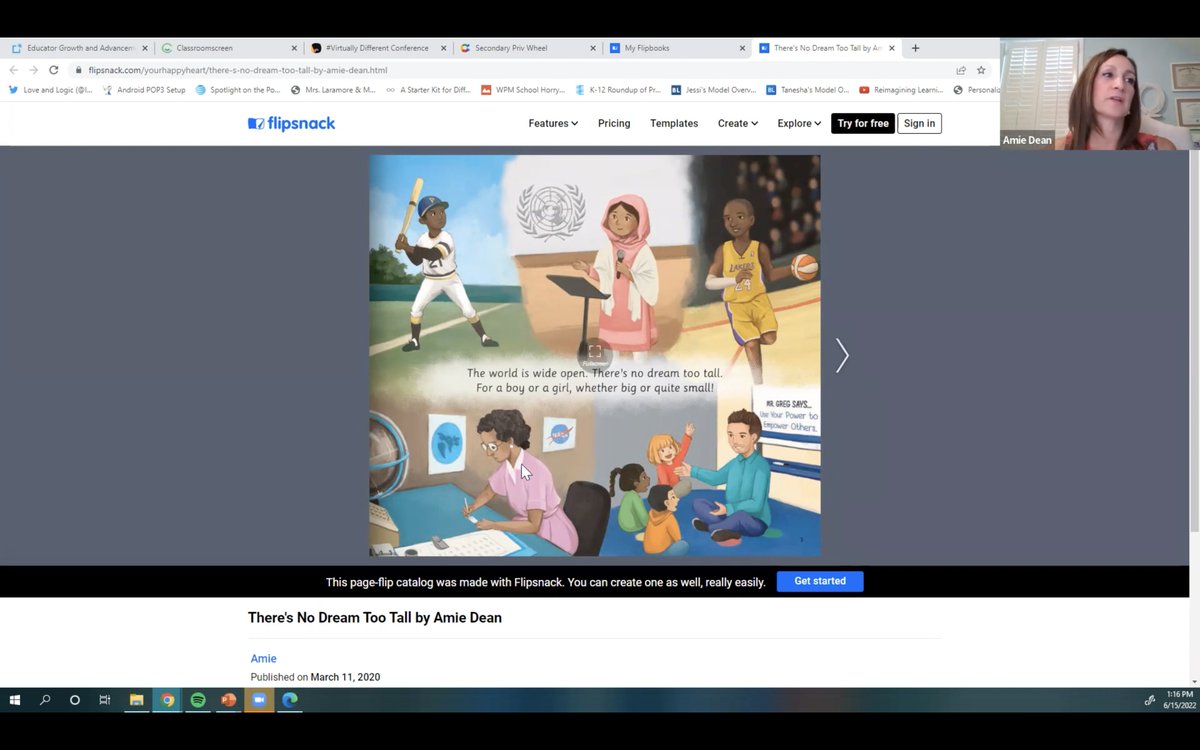Click the Flipsnack logo
Viewport: 1200px width, 750px height.
point(291,122)
